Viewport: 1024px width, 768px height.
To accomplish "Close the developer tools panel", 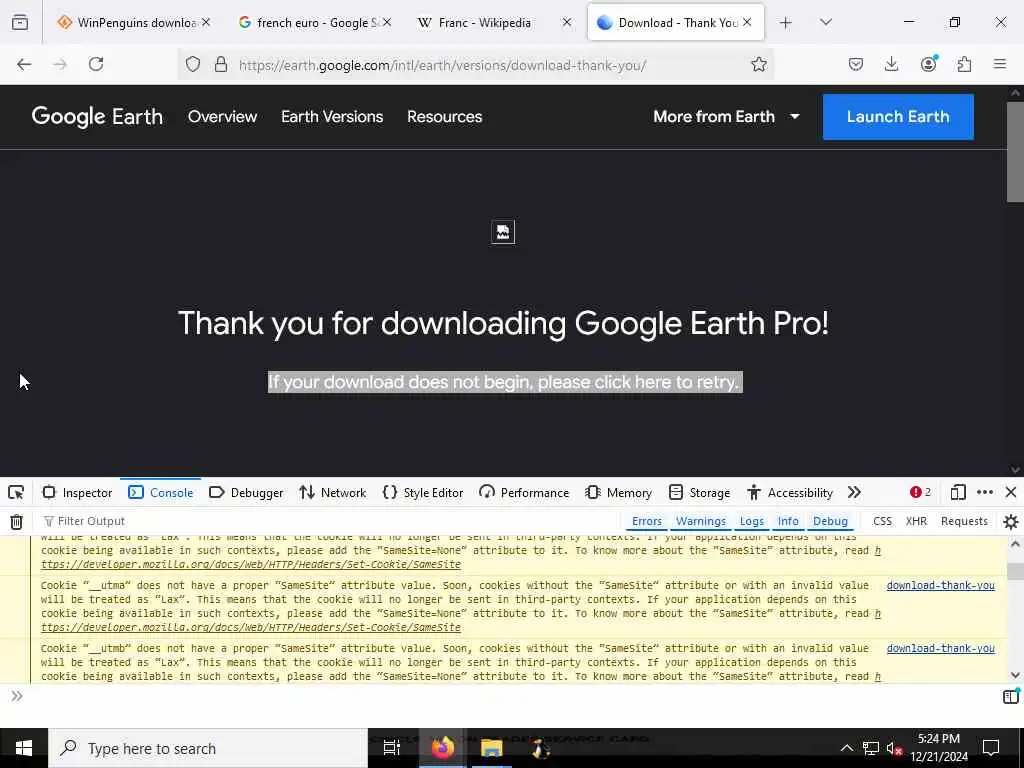I will click(x=1010, y=492).
